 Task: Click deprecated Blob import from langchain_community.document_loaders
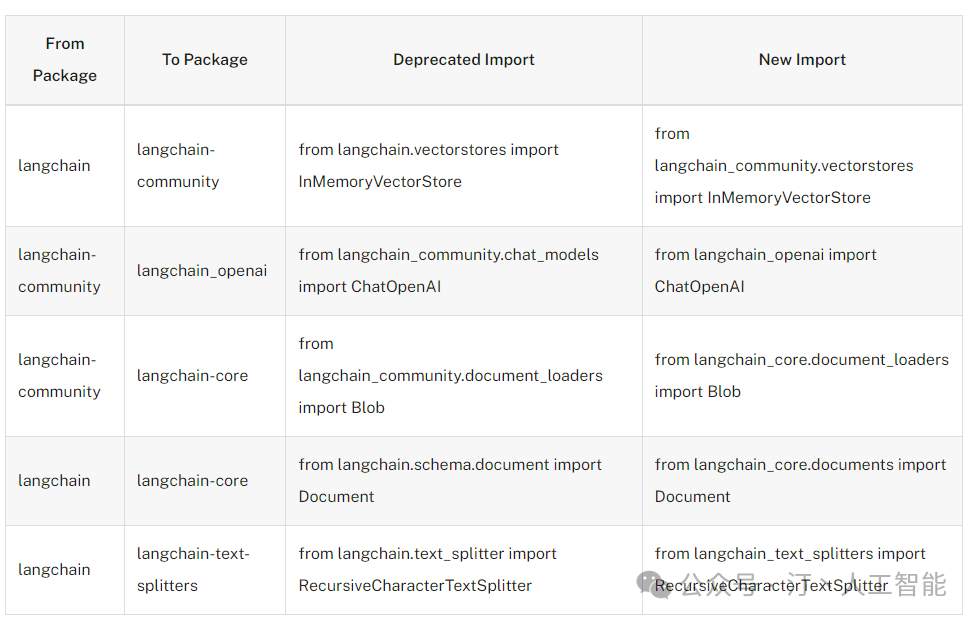tap(450, 376)
